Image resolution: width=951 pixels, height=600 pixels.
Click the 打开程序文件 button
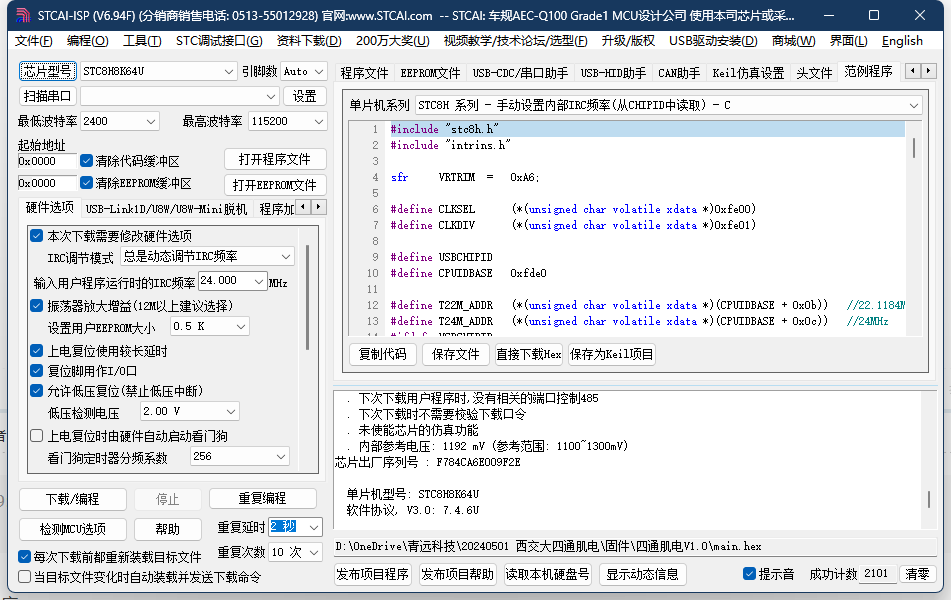pos(274,160)
